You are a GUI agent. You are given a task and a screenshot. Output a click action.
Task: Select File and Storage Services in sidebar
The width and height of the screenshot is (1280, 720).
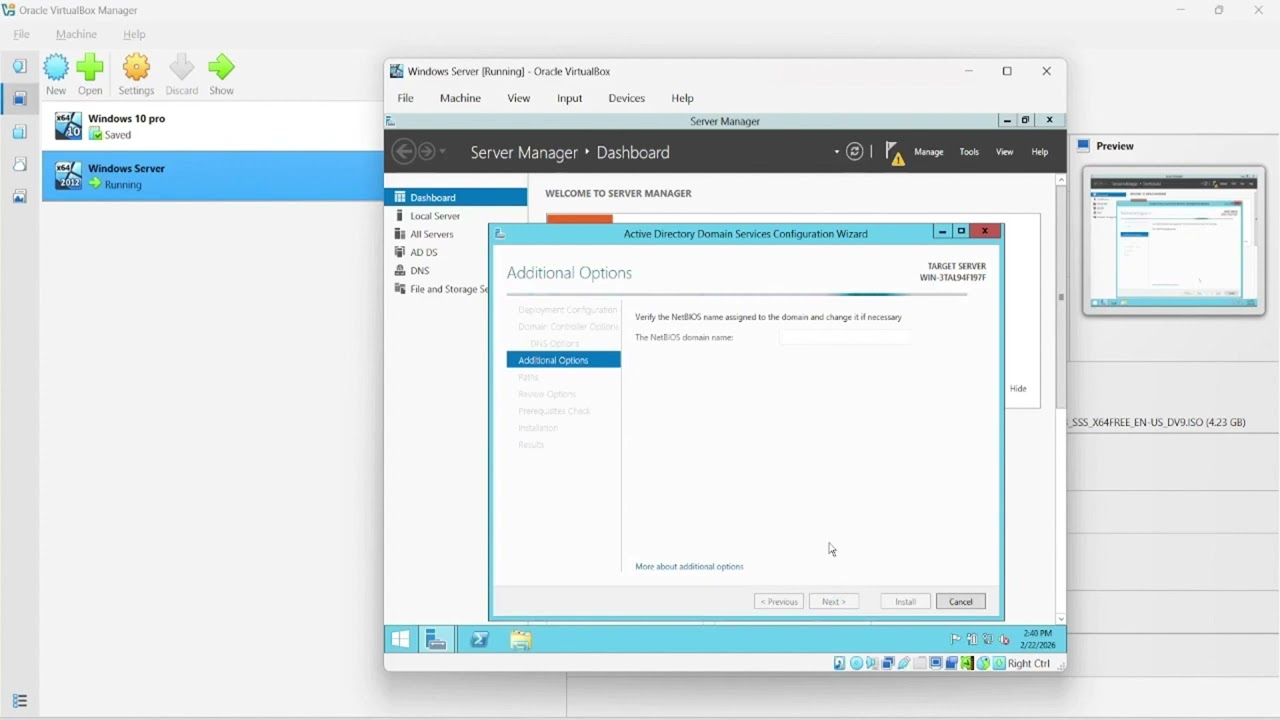coord(440,289)
